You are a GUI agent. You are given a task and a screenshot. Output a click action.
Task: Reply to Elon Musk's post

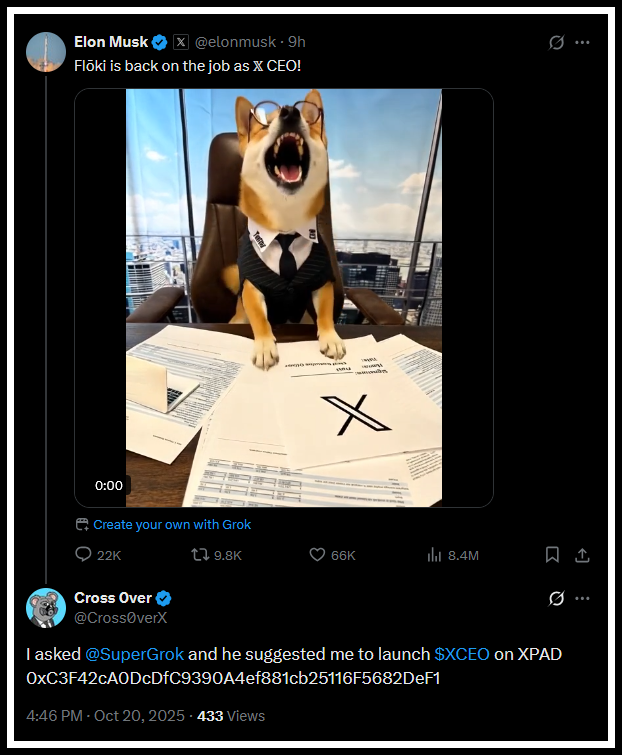(84, 555)
